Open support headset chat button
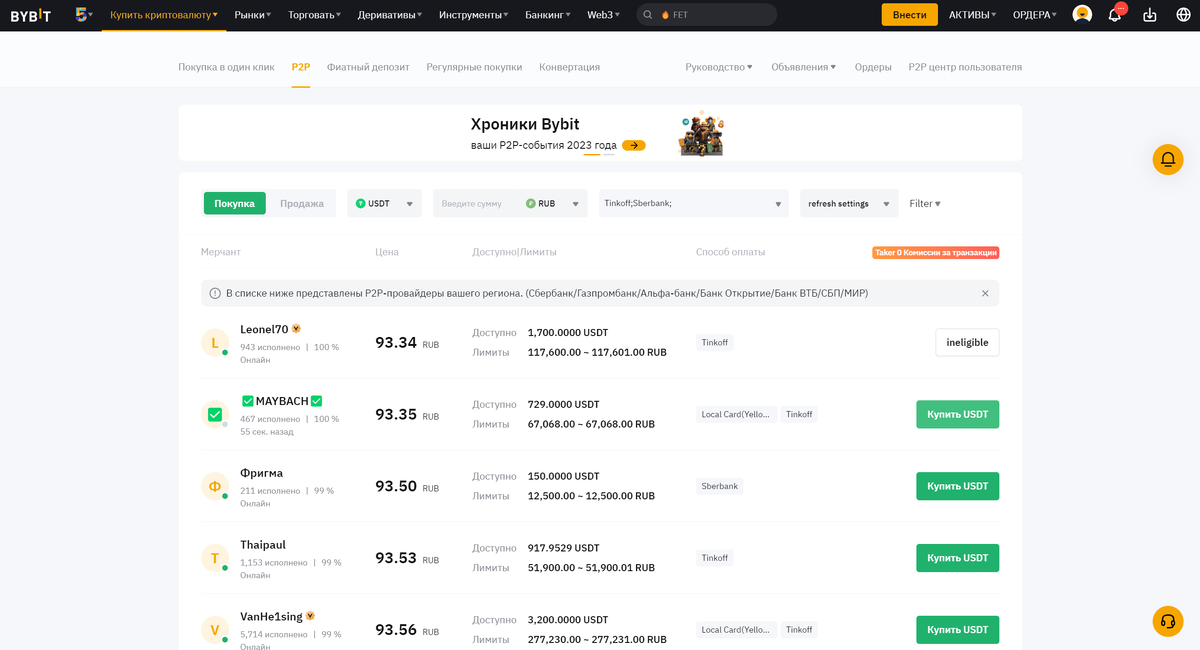Viewport: 1200px width, 650px height. coord(1167,621)
